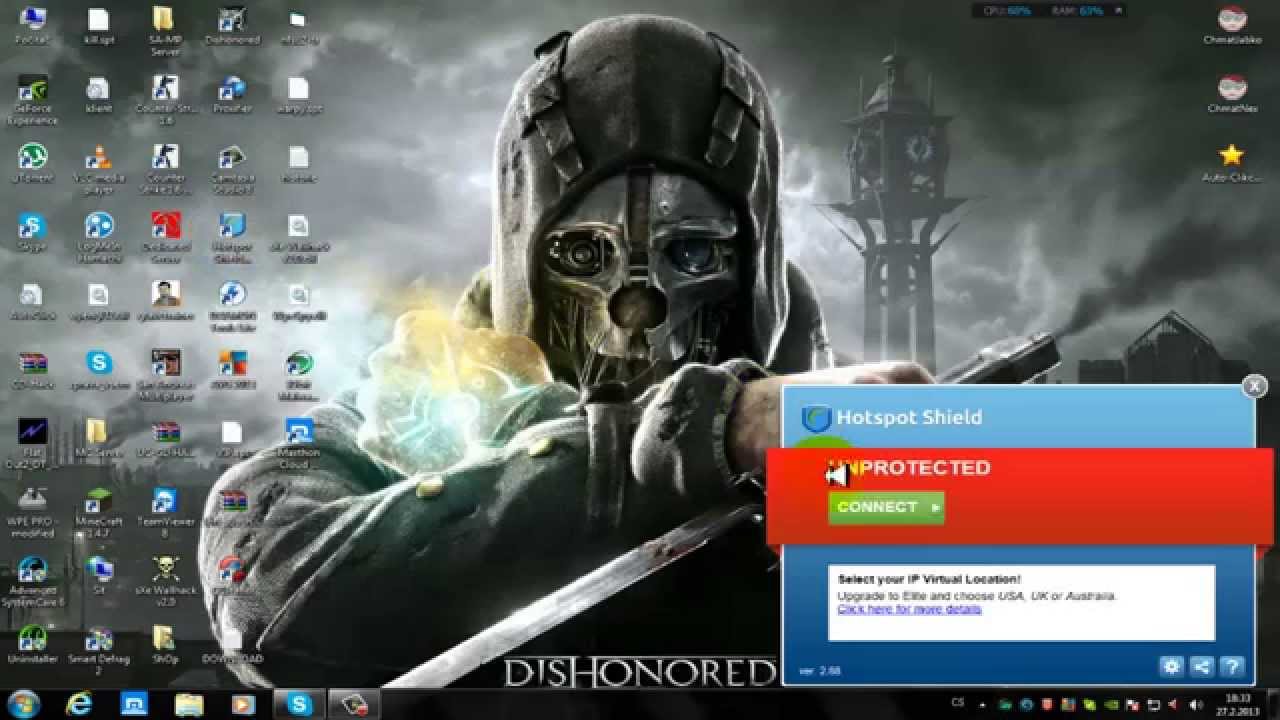The image size is (1280, 720).
Task: Switch to Skype in the taskbar
Action: tap(299, 704)
